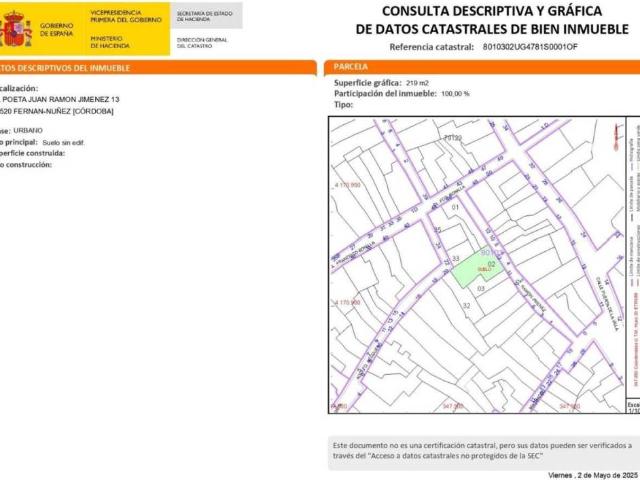Click parcel number 32 on the map
Image resolution: width=640 pixels, height=480 pixels.
466,305
